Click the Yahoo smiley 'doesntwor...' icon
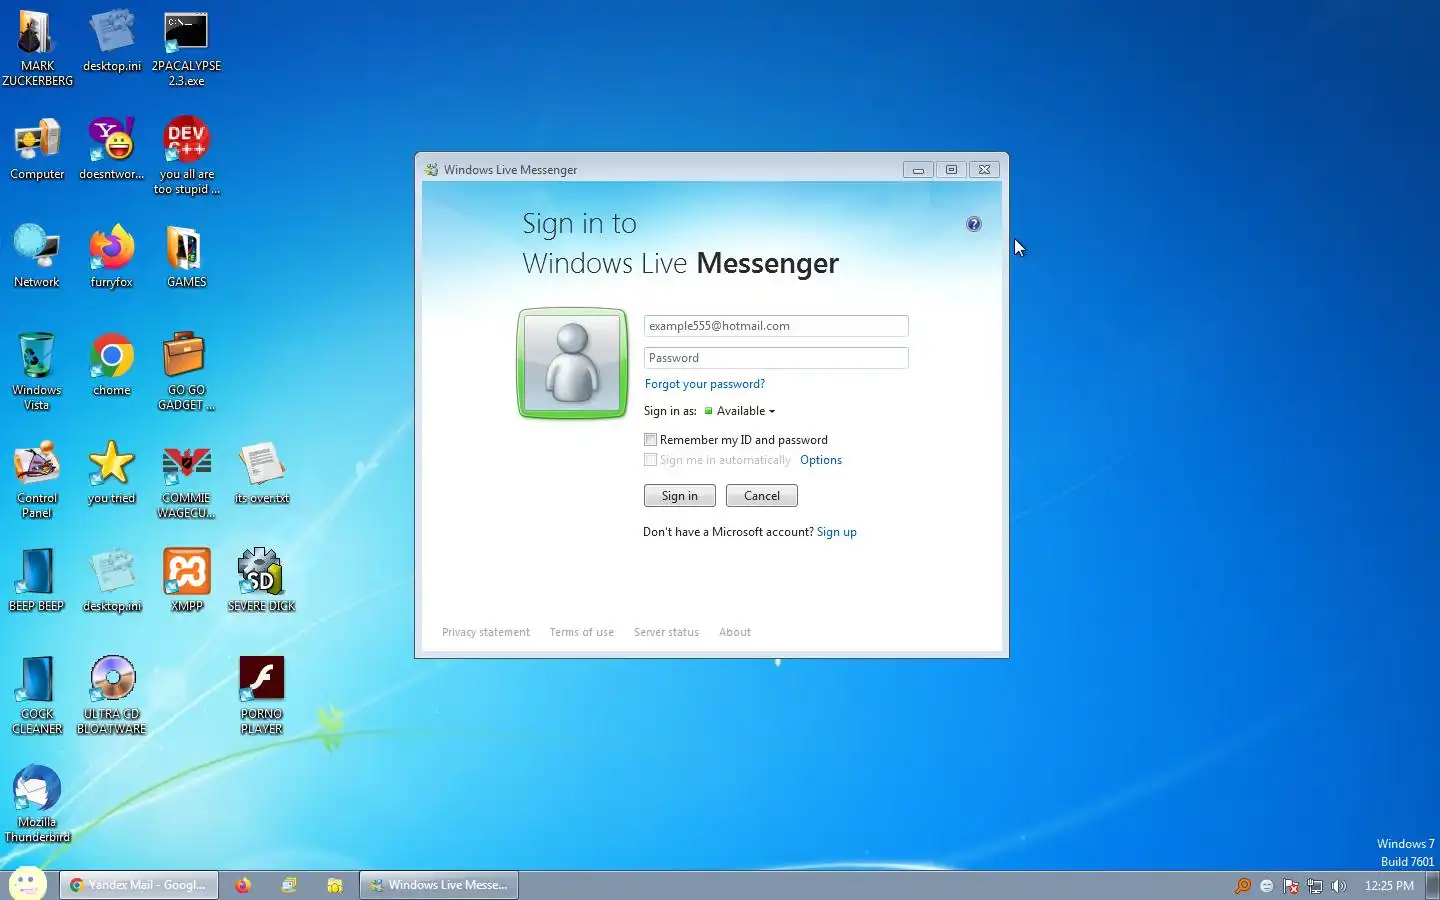The height and width of the screenshot is (900, 1440). click(x=112, y=149)
